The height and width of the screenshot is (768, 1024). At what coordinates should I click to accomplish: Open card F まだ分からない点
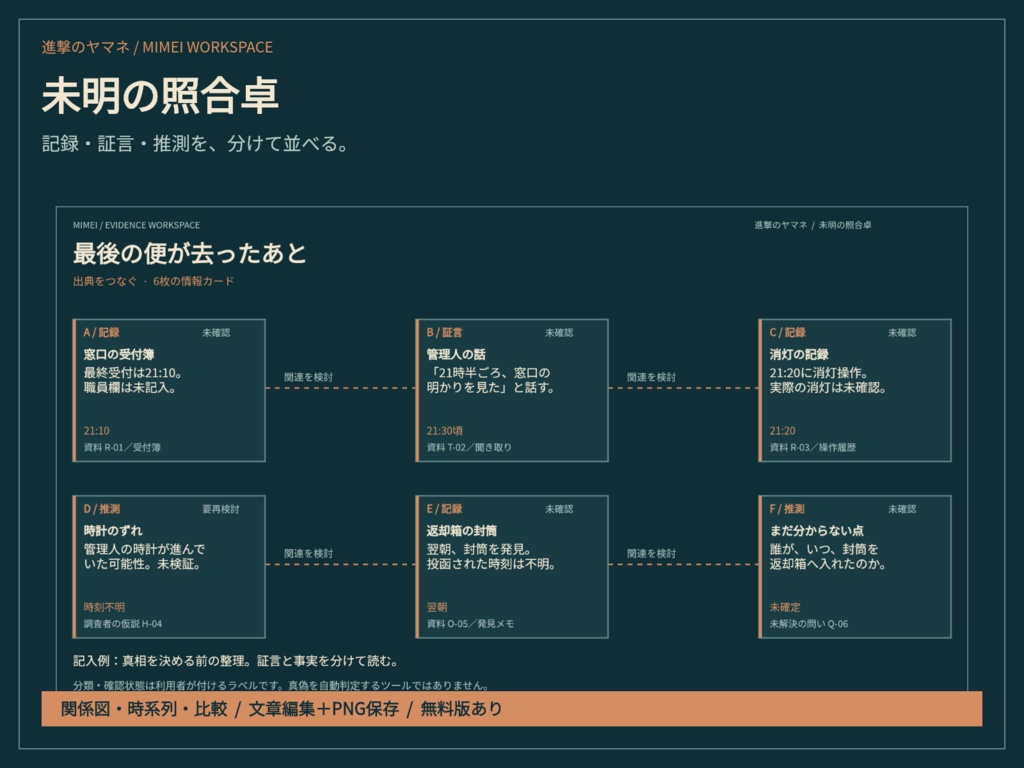(855, 567)
